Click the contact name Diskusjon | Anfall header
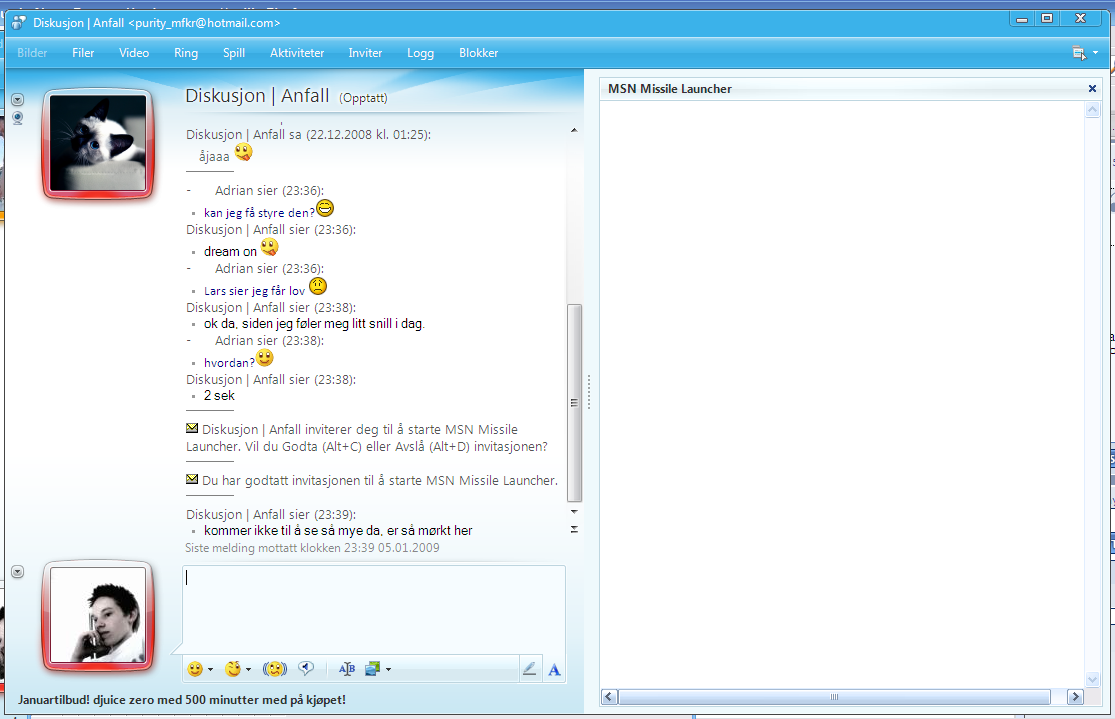Image resolution: width=1115 pixels, height=719 pixels. coord(257,96)
